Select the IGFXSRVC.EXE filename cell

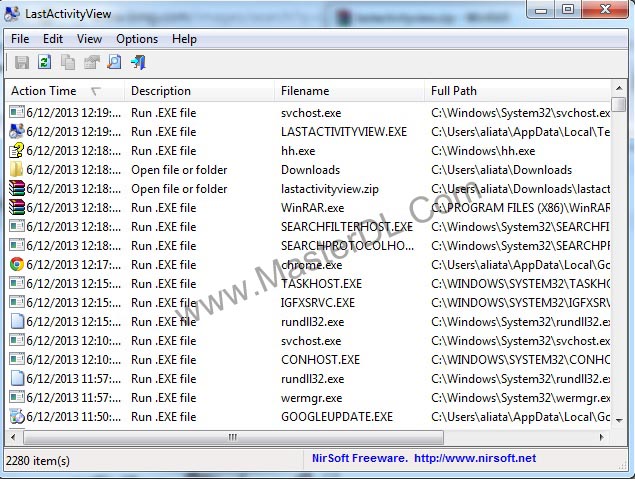pyautogui.click(x=318, y=303)
